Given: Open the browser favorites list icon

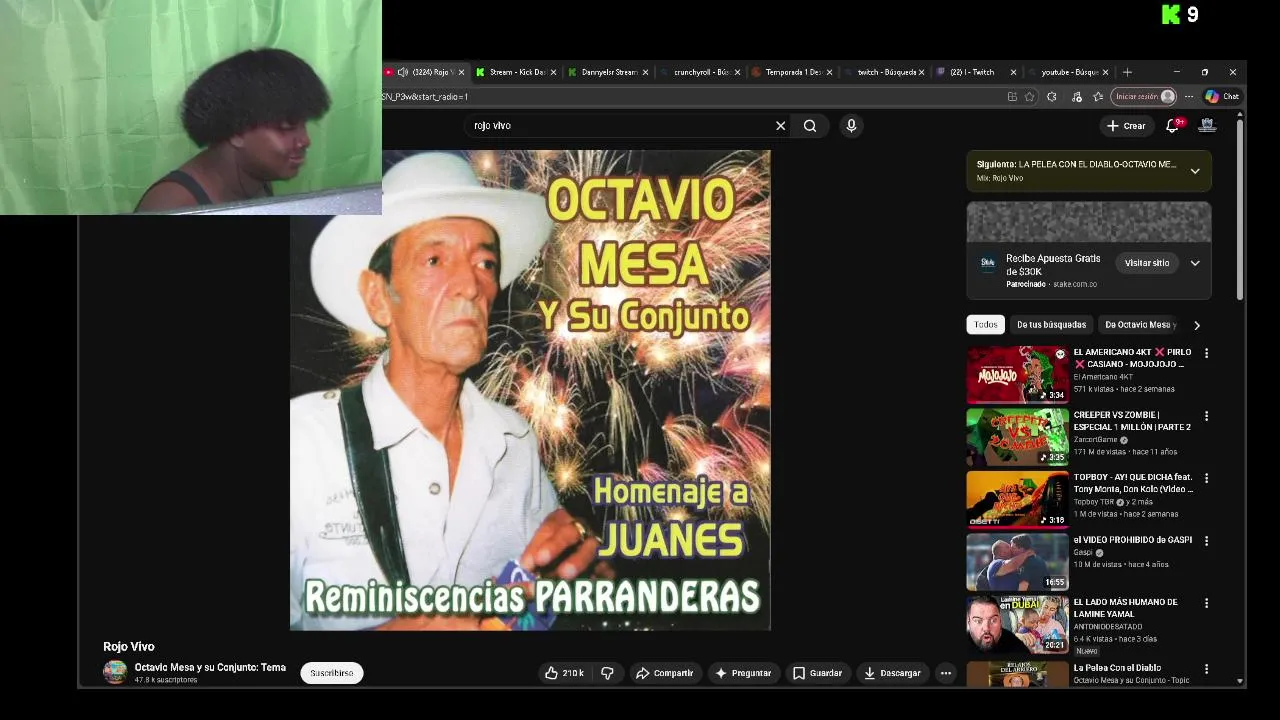Looking at the screenshot, I should pos(1098,97).
